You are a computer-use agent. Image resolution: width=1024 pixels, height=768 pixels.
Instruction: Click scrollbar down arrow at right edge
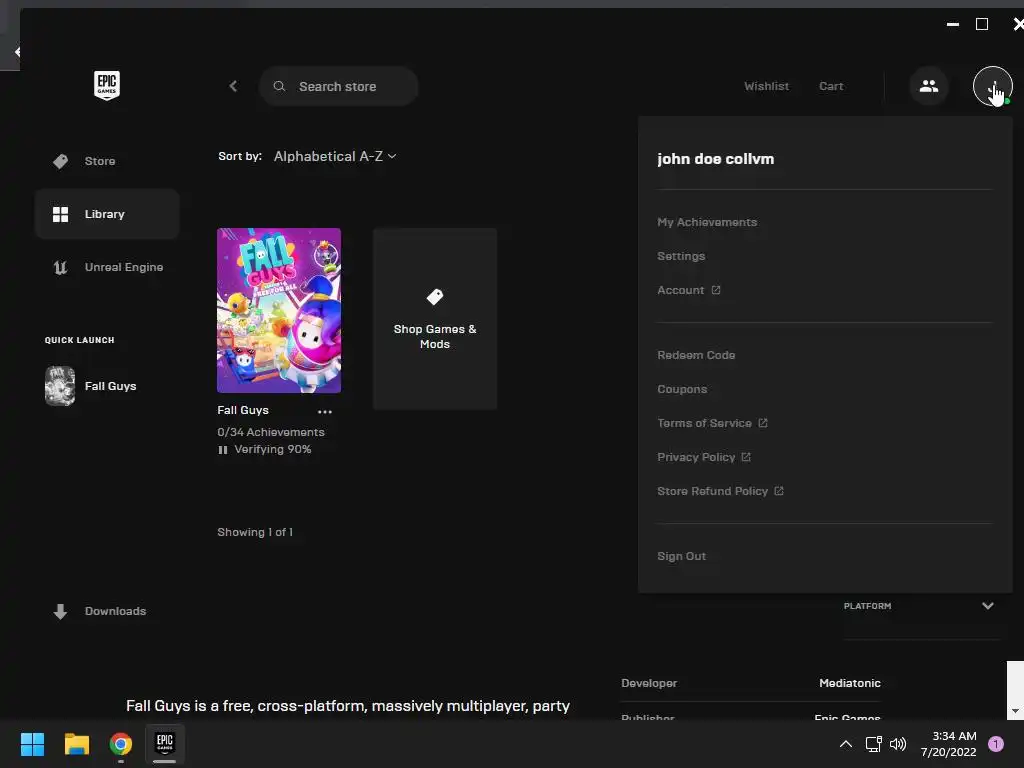tap(1015, 711)
